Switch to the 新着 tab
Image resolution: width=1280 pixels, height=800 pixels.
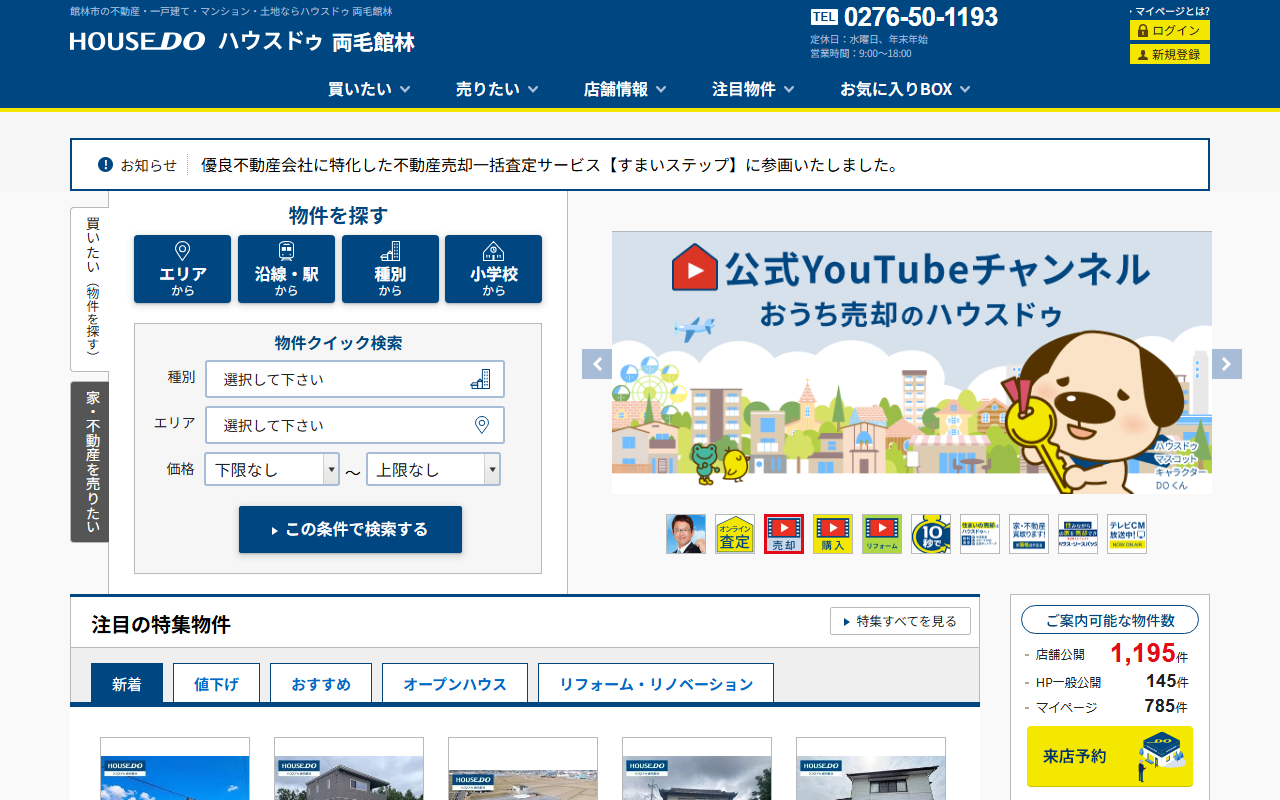(x=127, y=684)
